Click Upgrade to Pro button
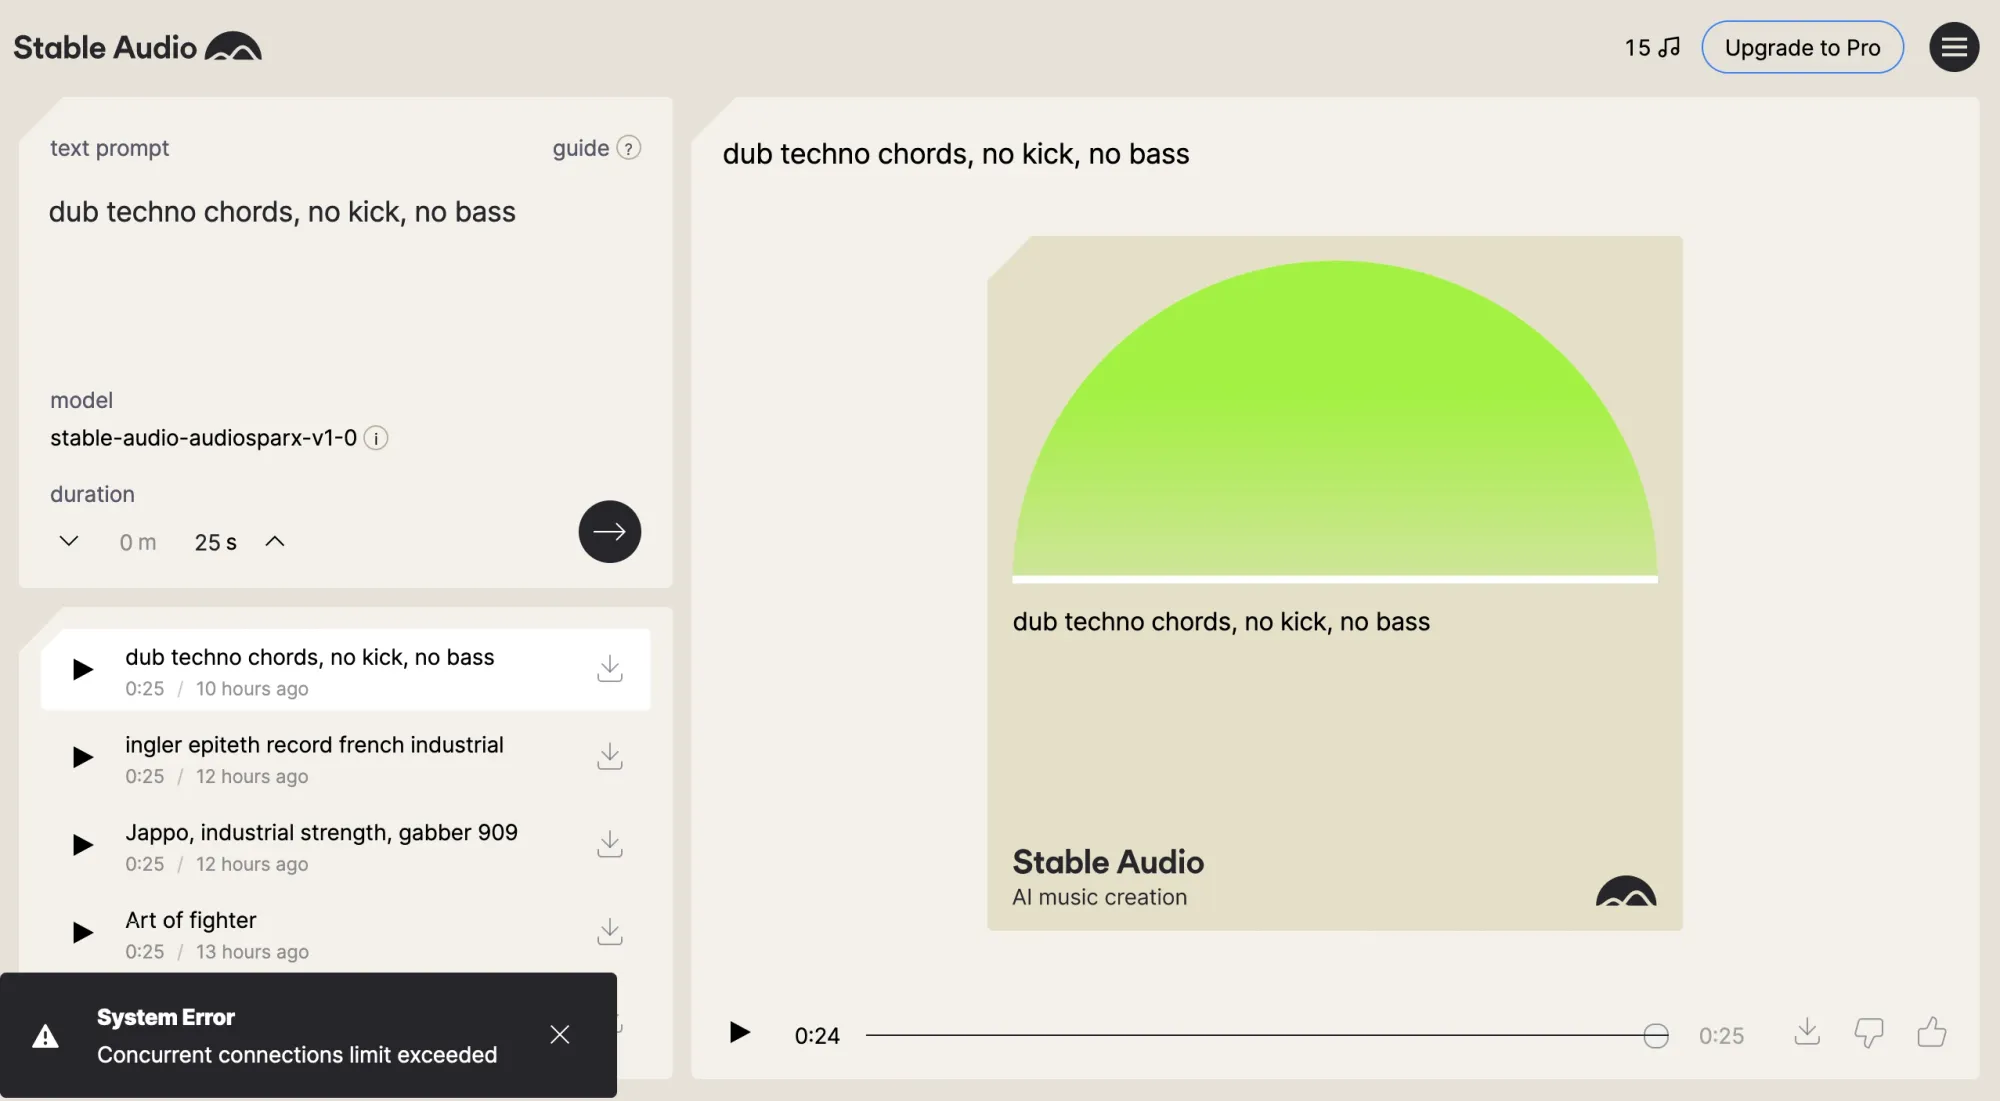2000x1101 pixels. pos(1801,47)
